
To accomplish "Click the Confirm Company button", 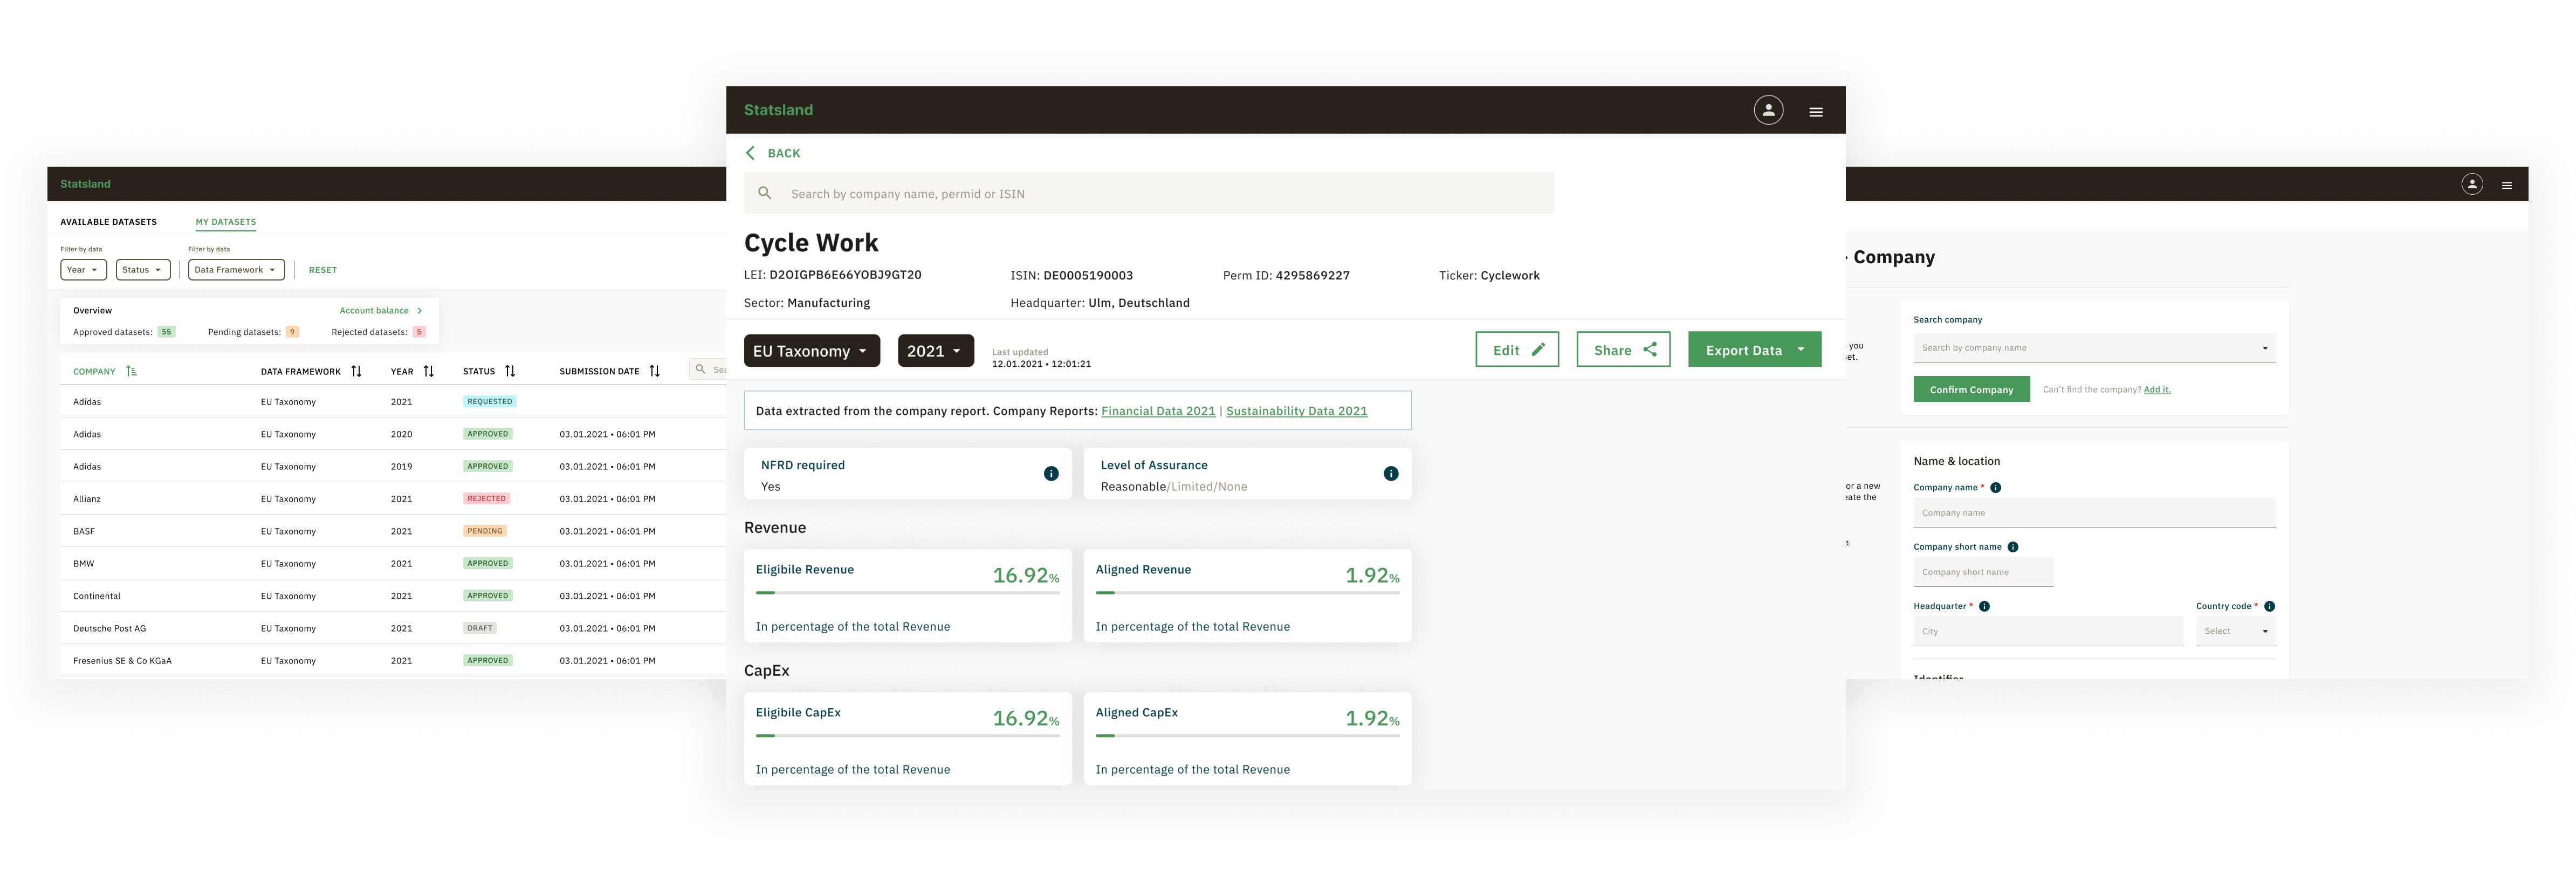I will pyautogui.click(x=1971, y=390).
